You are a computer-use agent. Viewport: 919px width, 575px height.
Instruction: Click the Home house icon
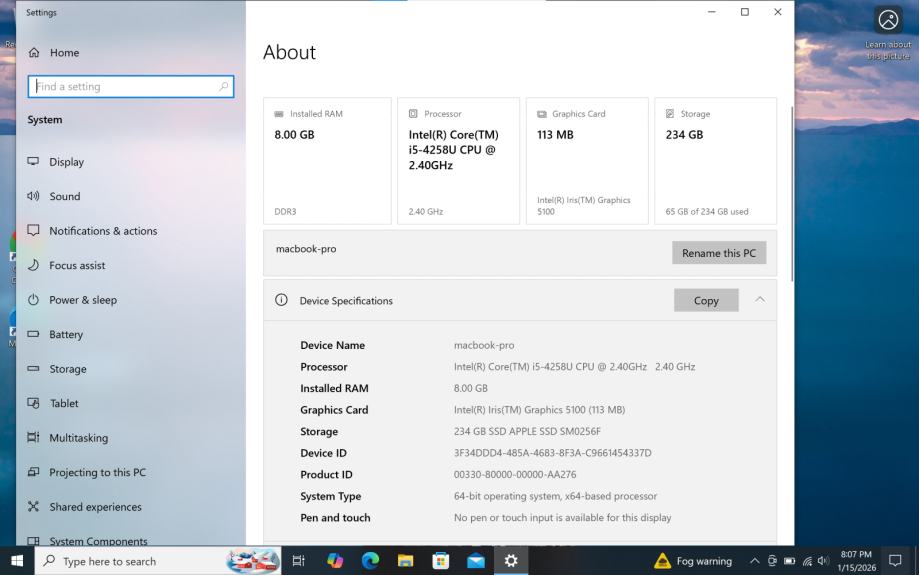(34, 53)
